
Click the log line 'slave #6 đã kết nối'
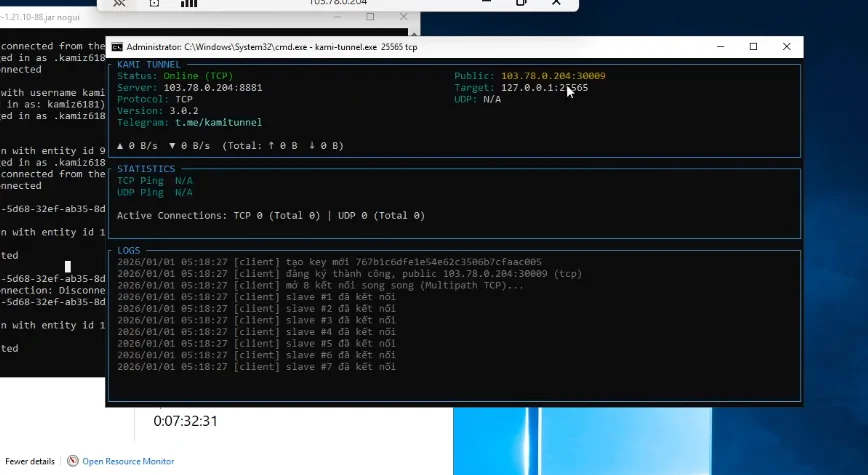tap(256, 355)
